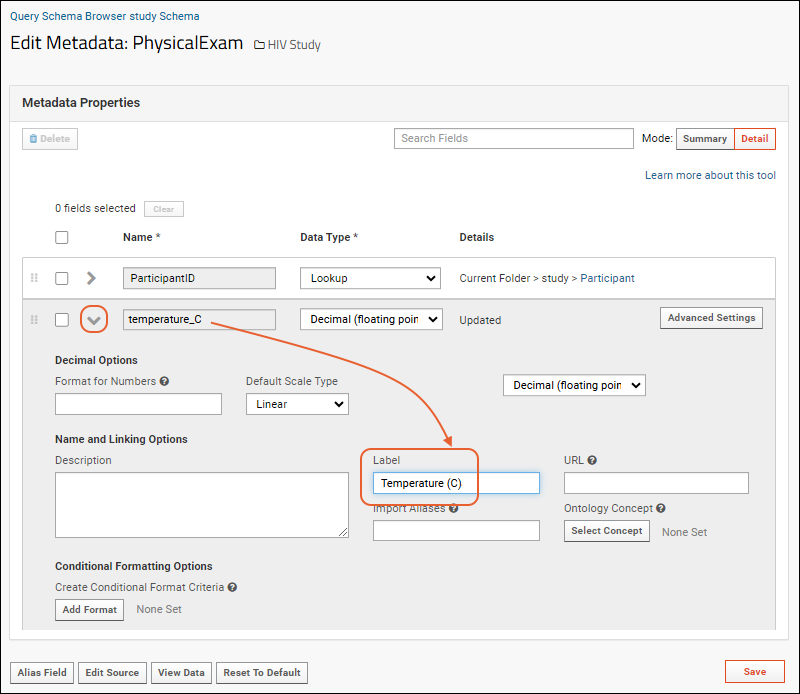Expand the ParticipantID field row
This screenshot has height=694, width=800.
(91, 278)
